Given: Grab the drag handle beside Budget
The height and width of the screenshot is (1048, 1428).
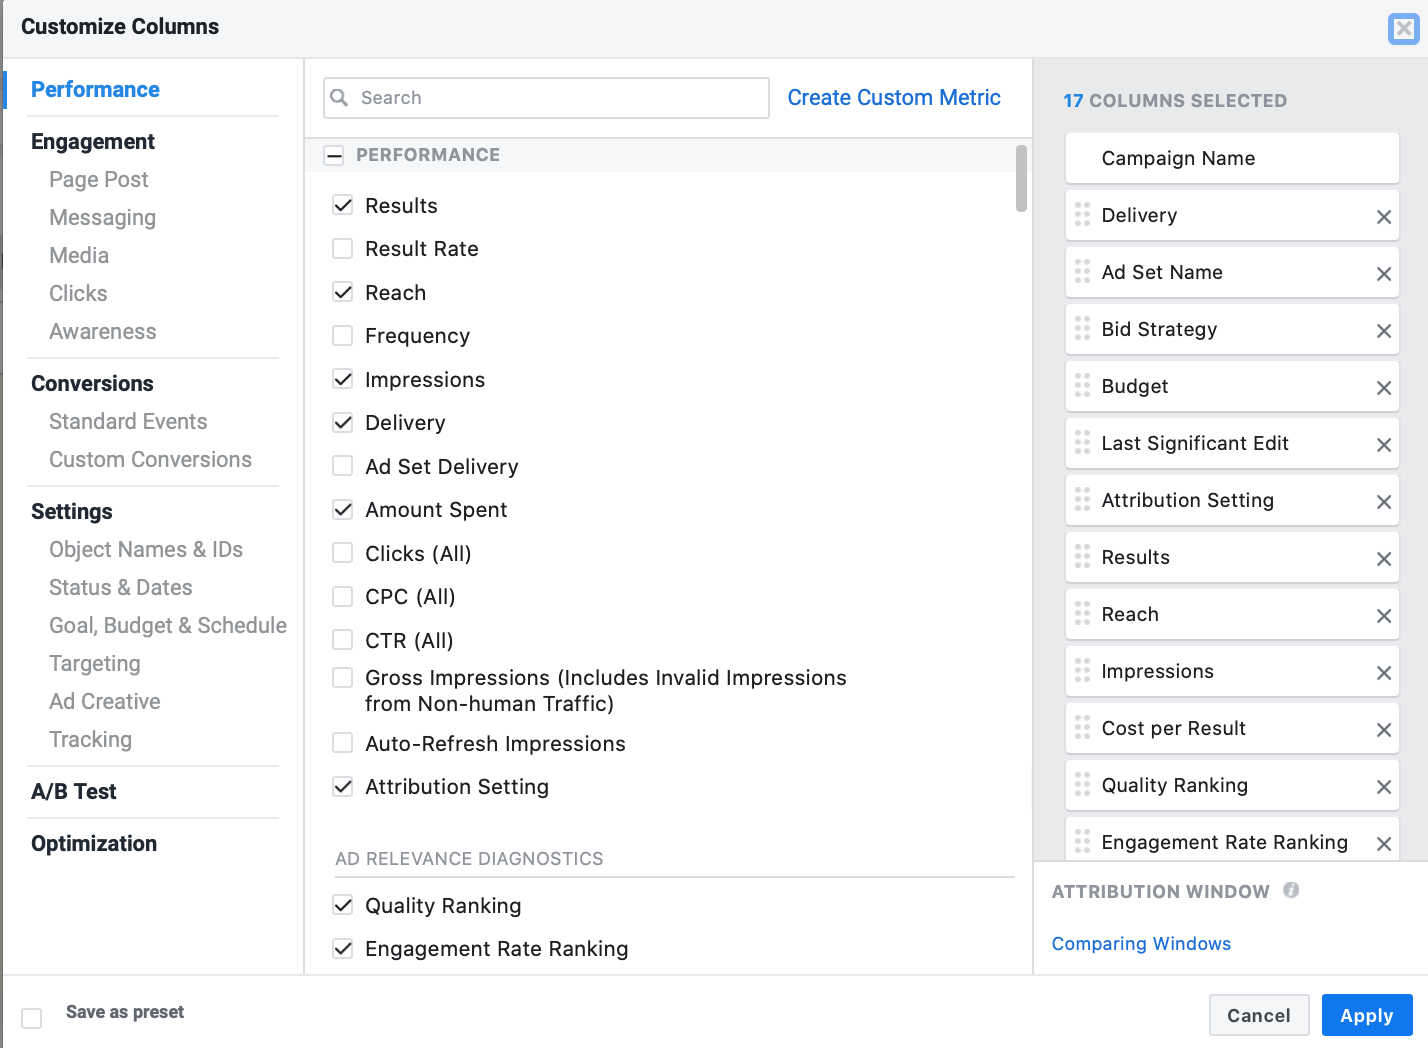Looking at the screenshot, I should (x=1082, y=386).
